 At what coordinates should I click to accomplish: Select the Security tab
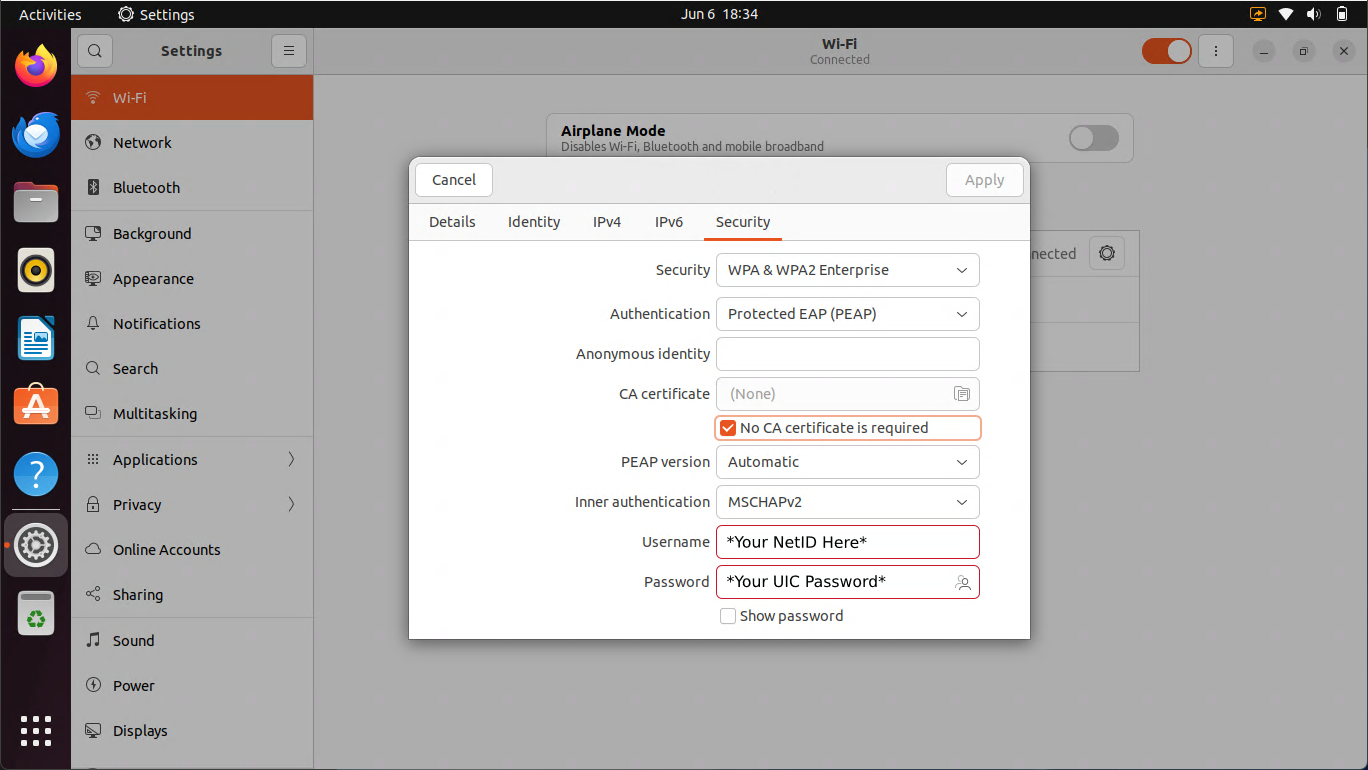click(743, 222)
